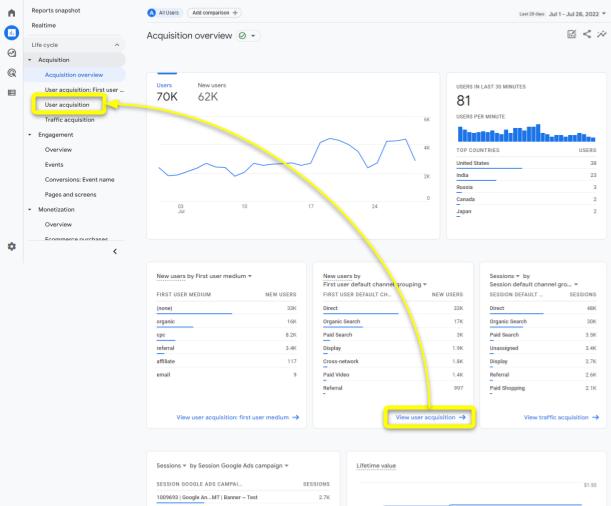Open the Explore icon in left rail
The height and width of the screenshot is (506, 611).
click(12, 53)
